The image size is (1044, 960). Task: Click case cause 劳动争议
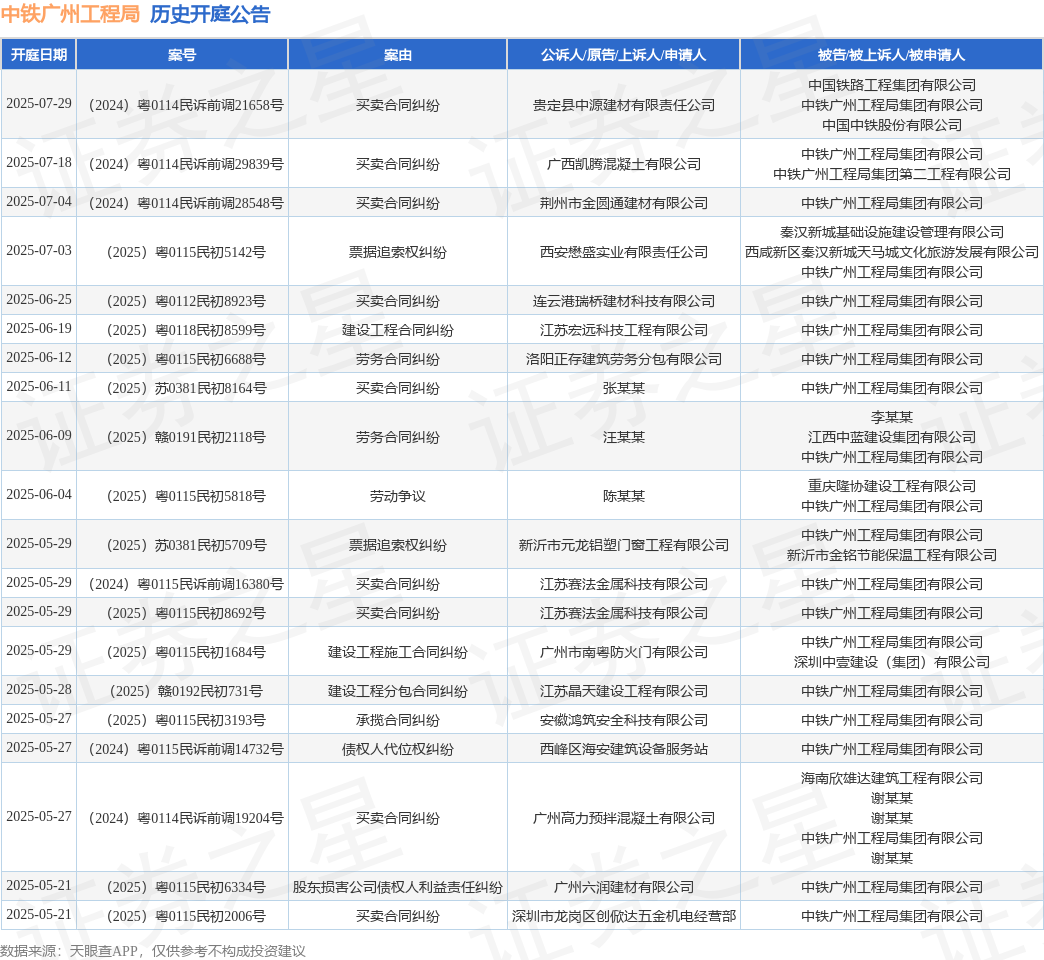(x=397, y=496)
